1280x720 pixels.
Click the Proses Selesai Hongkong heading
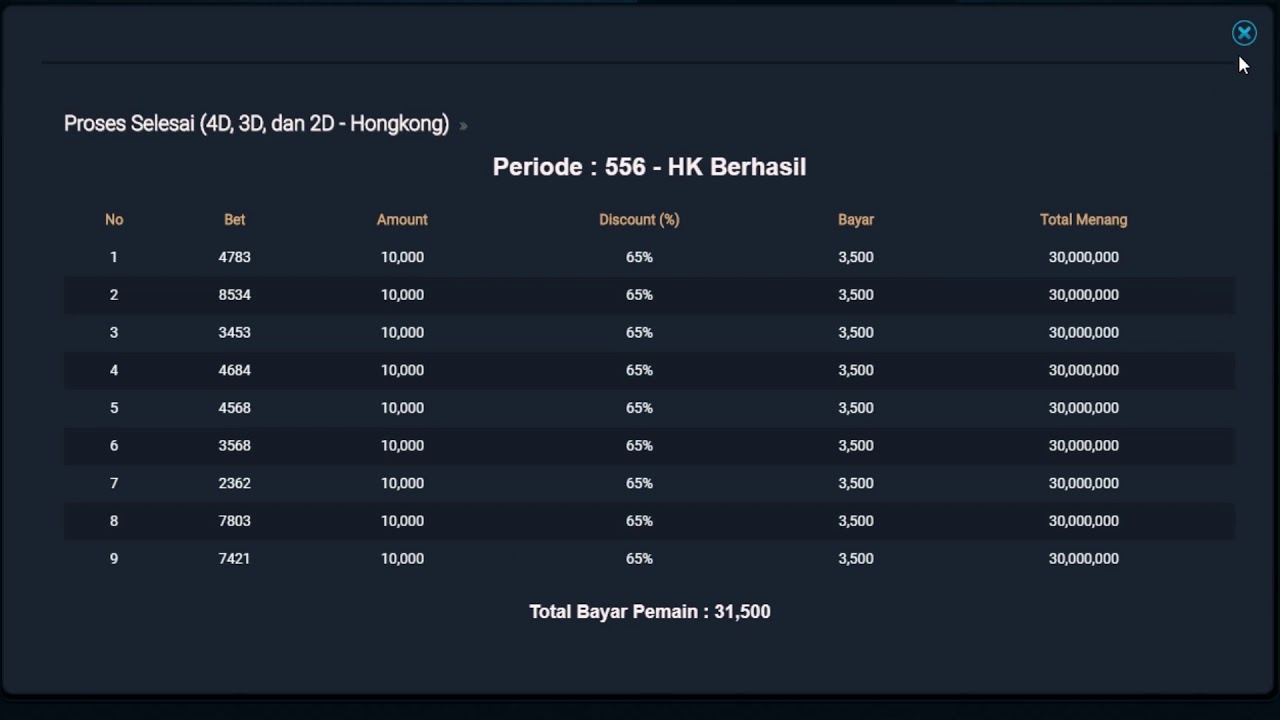click(256, 124)
